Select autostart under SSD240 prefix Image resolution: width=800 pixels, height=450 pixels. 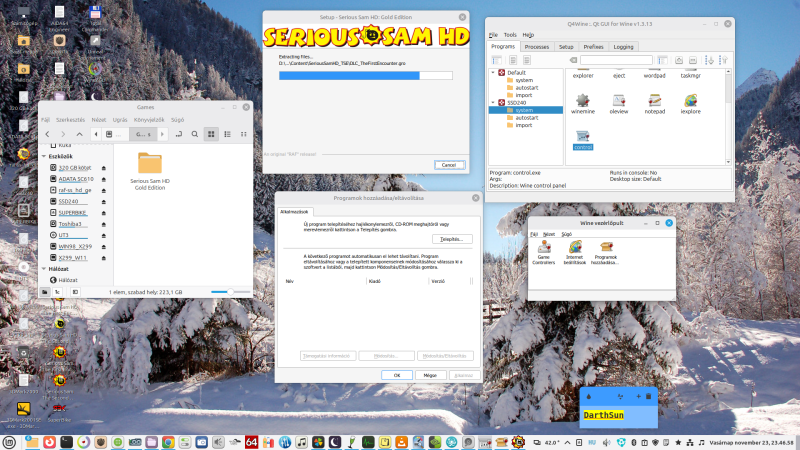527,117
